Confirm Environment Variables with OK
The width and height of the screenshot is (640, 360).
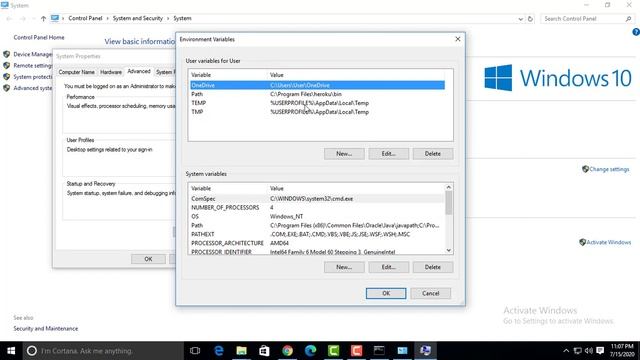(386, 293)
